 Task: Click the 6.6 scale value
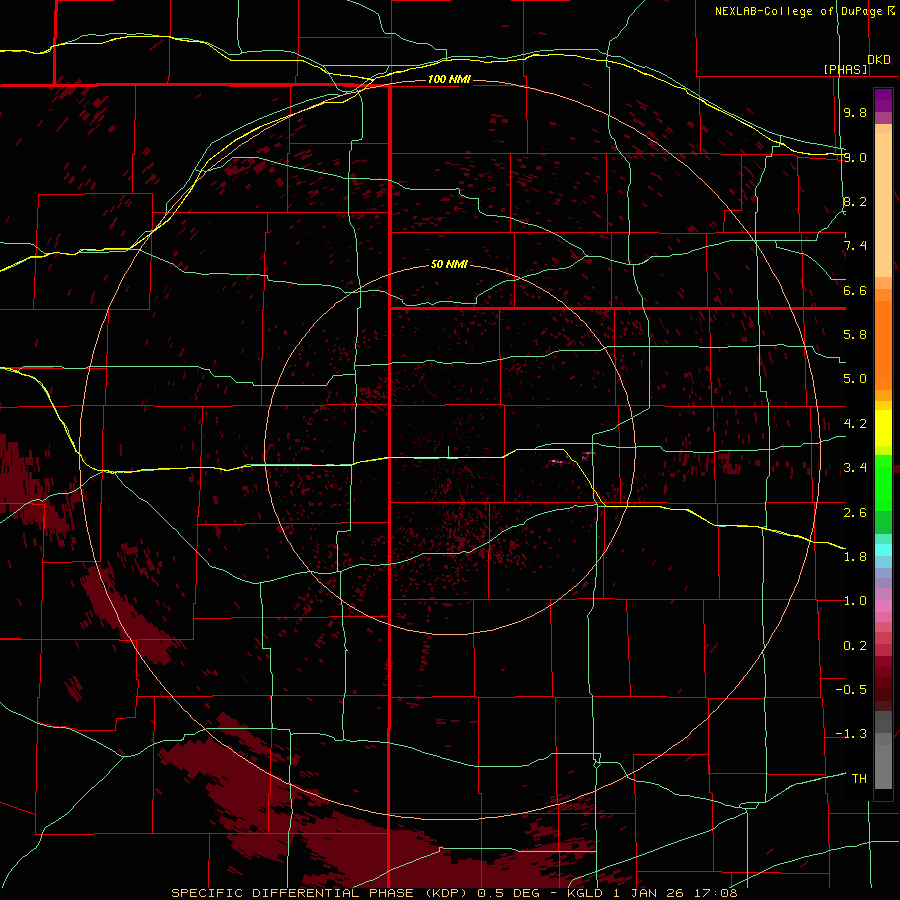(x=855, y=290)
